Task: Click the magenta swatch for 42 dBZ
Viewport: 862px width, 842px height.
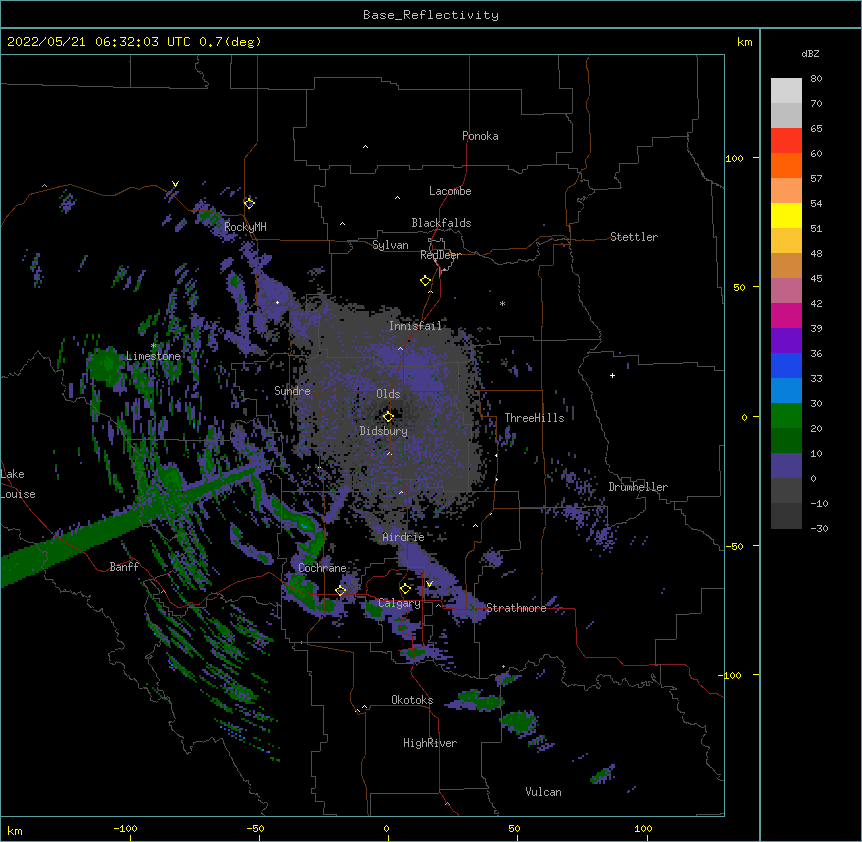Action: pyautogui.click(x=786, y=315)
